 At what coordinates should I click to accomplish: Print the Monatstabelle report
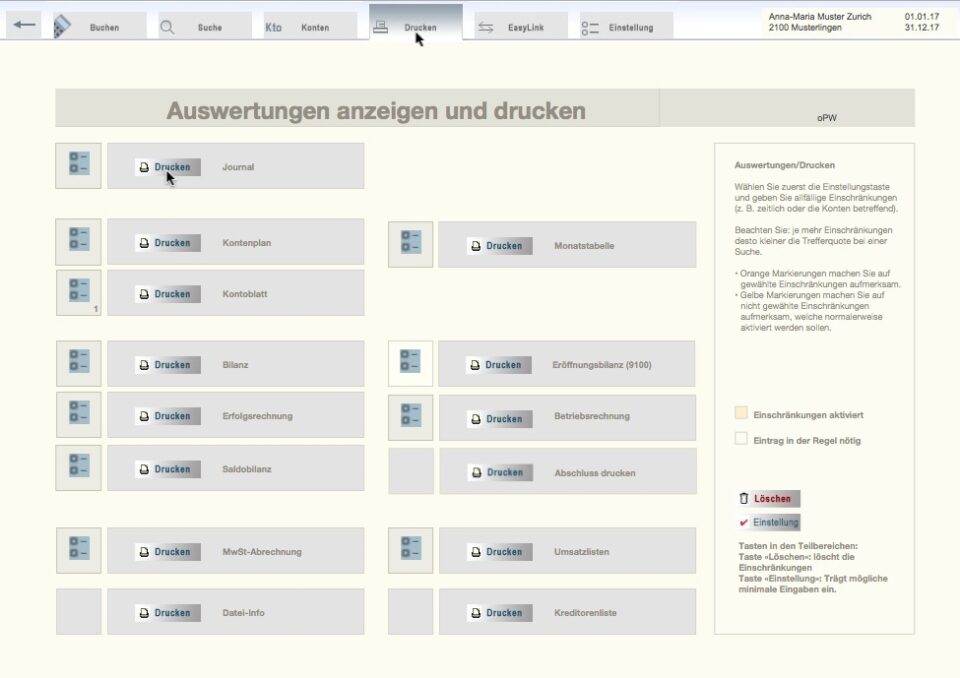[x=500, y=246]
